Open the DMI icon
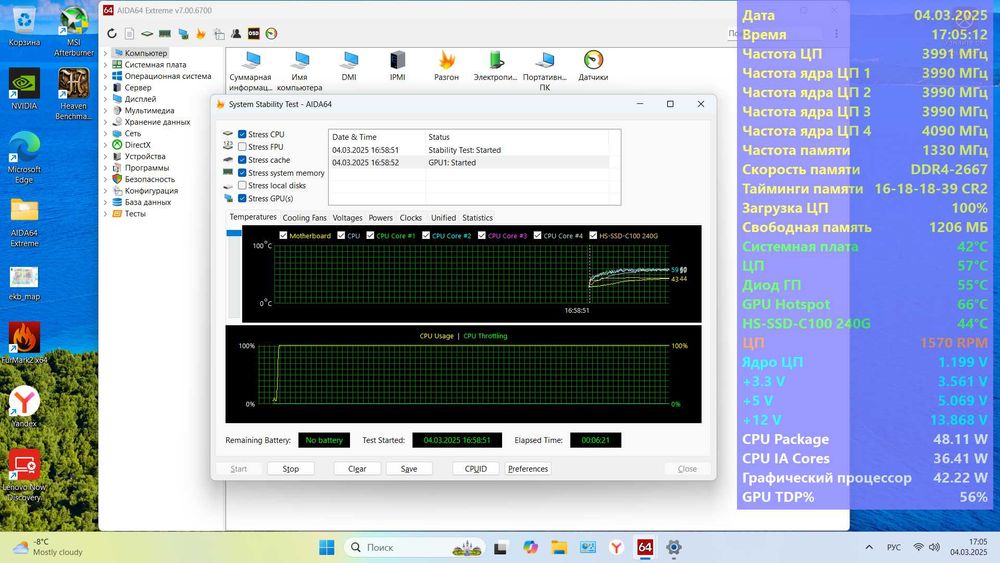 (x=349, y=62)
